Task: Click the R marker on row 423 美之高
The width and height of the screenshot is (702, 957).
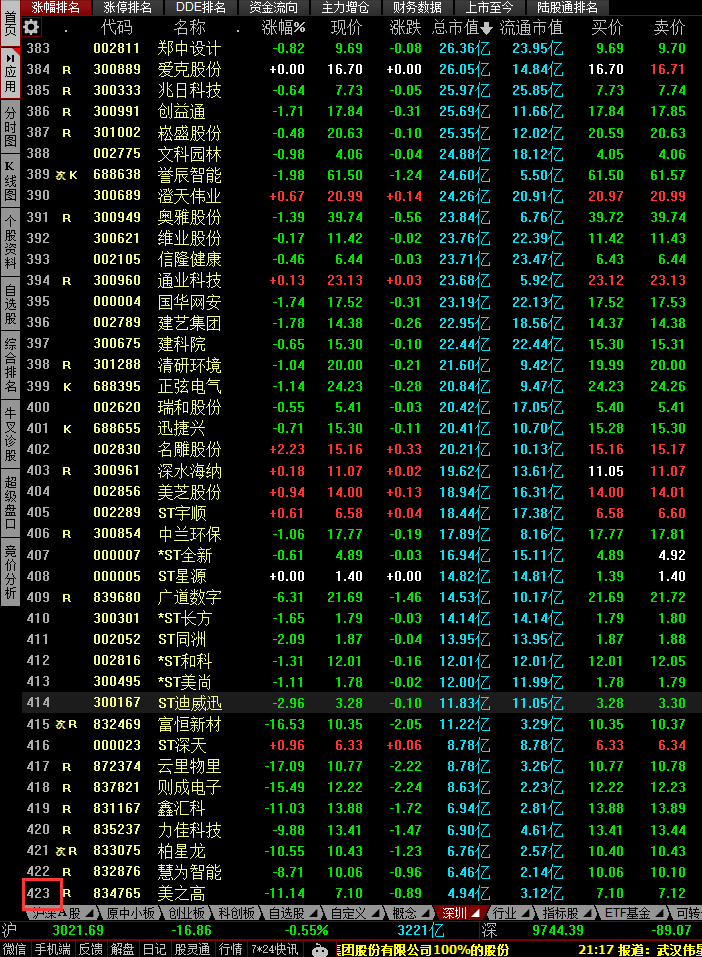Action: (x=67, y=894)
